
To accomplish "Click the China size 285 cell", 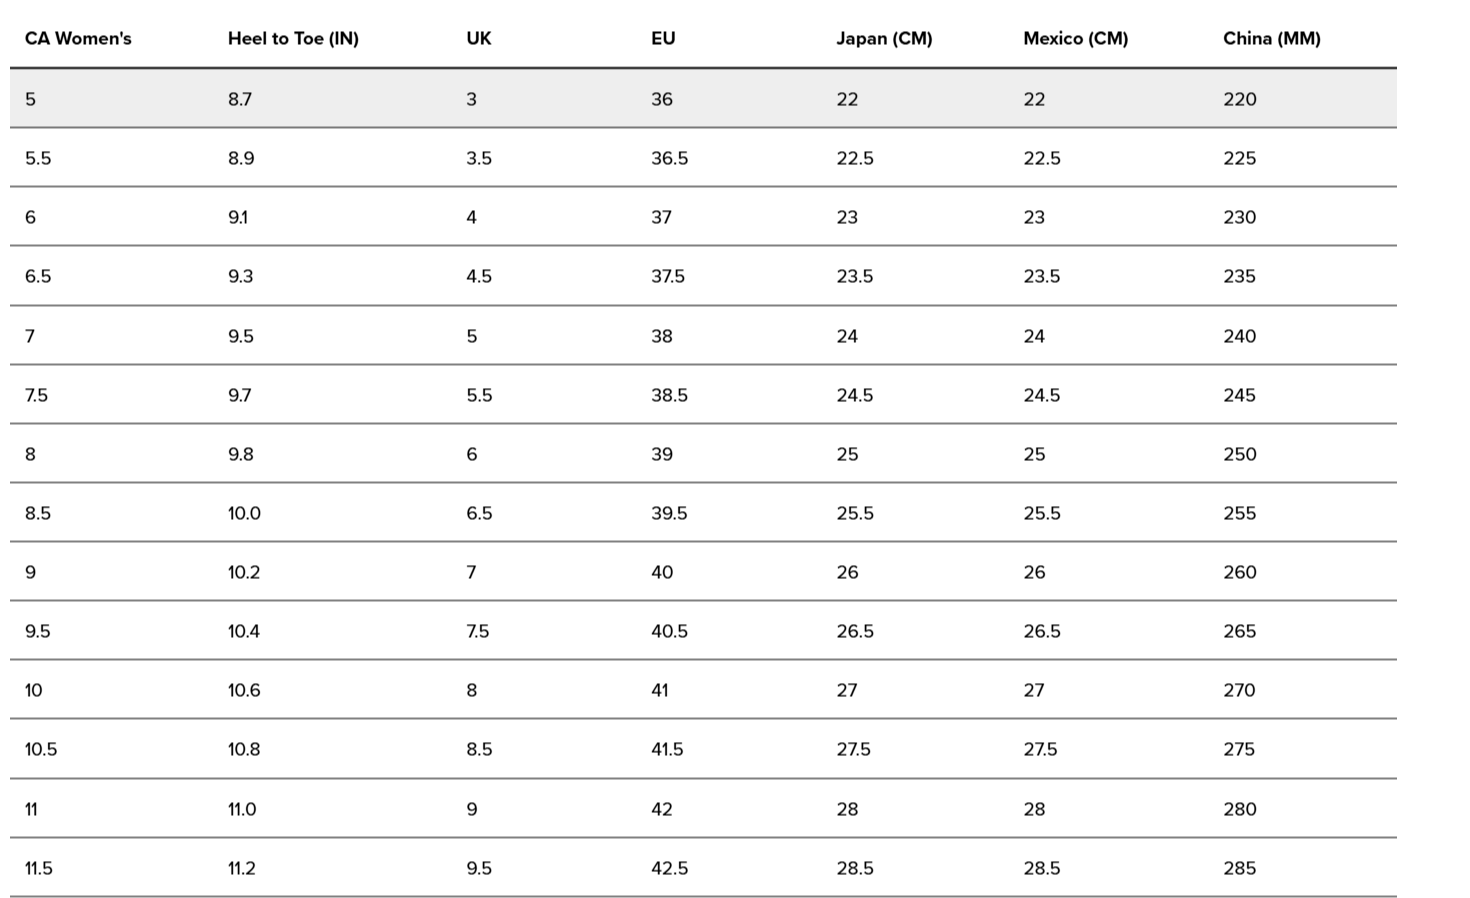I will pyautogui.click(x=1239, y=868).
